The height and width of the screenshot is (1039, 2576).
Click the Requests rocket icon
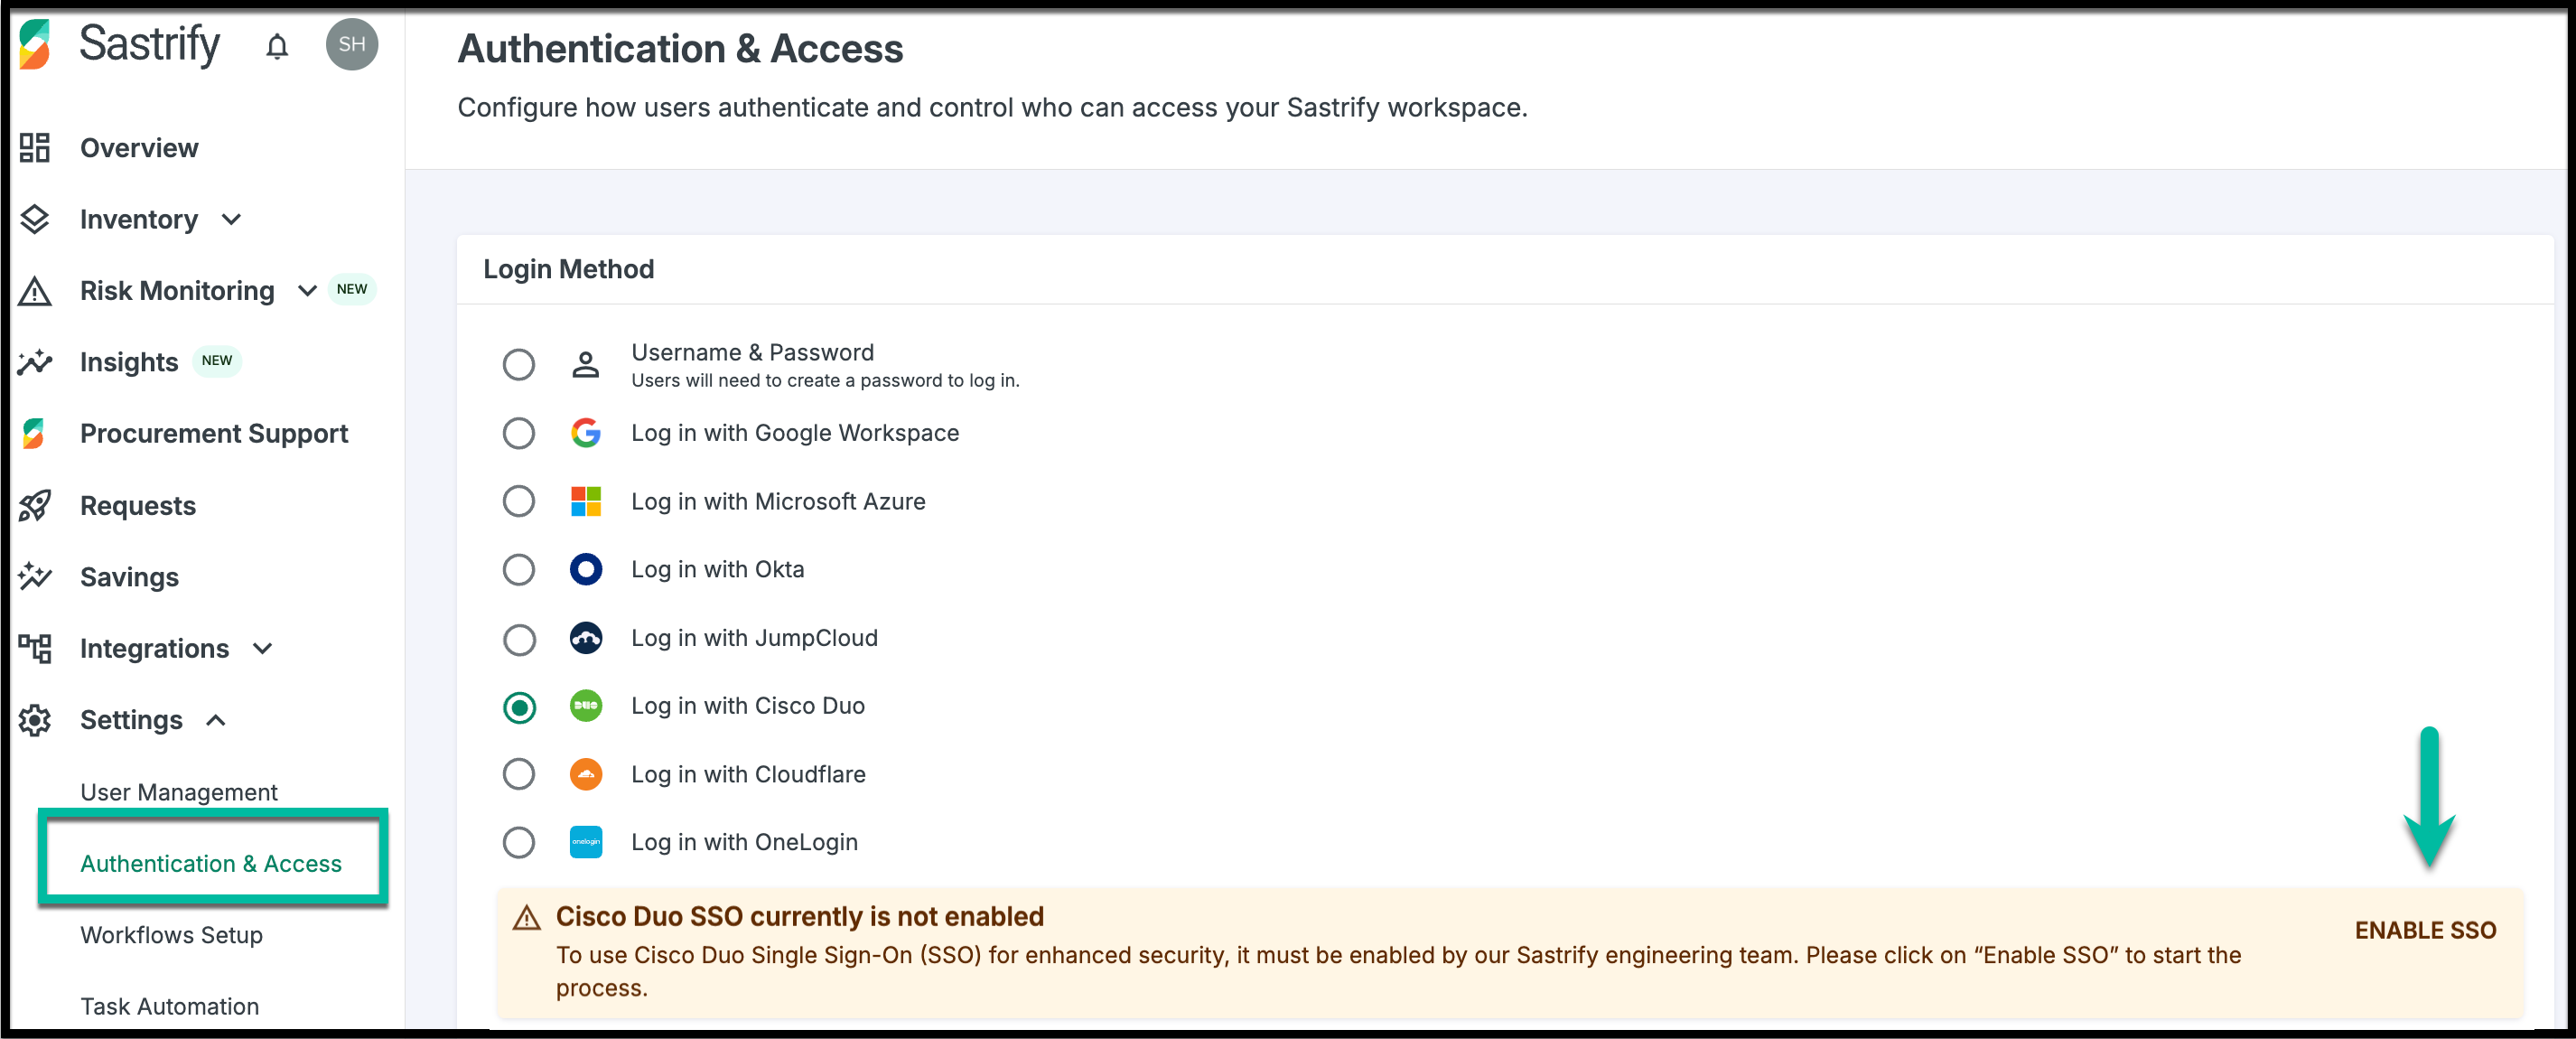click(x=35, y=505)
